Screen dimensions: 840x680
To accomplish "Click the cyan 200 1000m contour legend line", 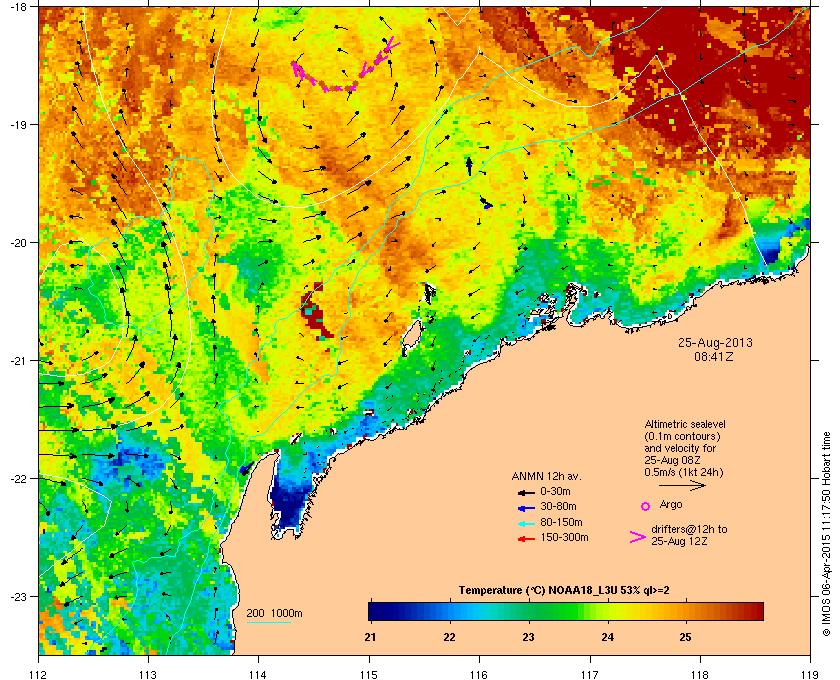I will (268, 623).
